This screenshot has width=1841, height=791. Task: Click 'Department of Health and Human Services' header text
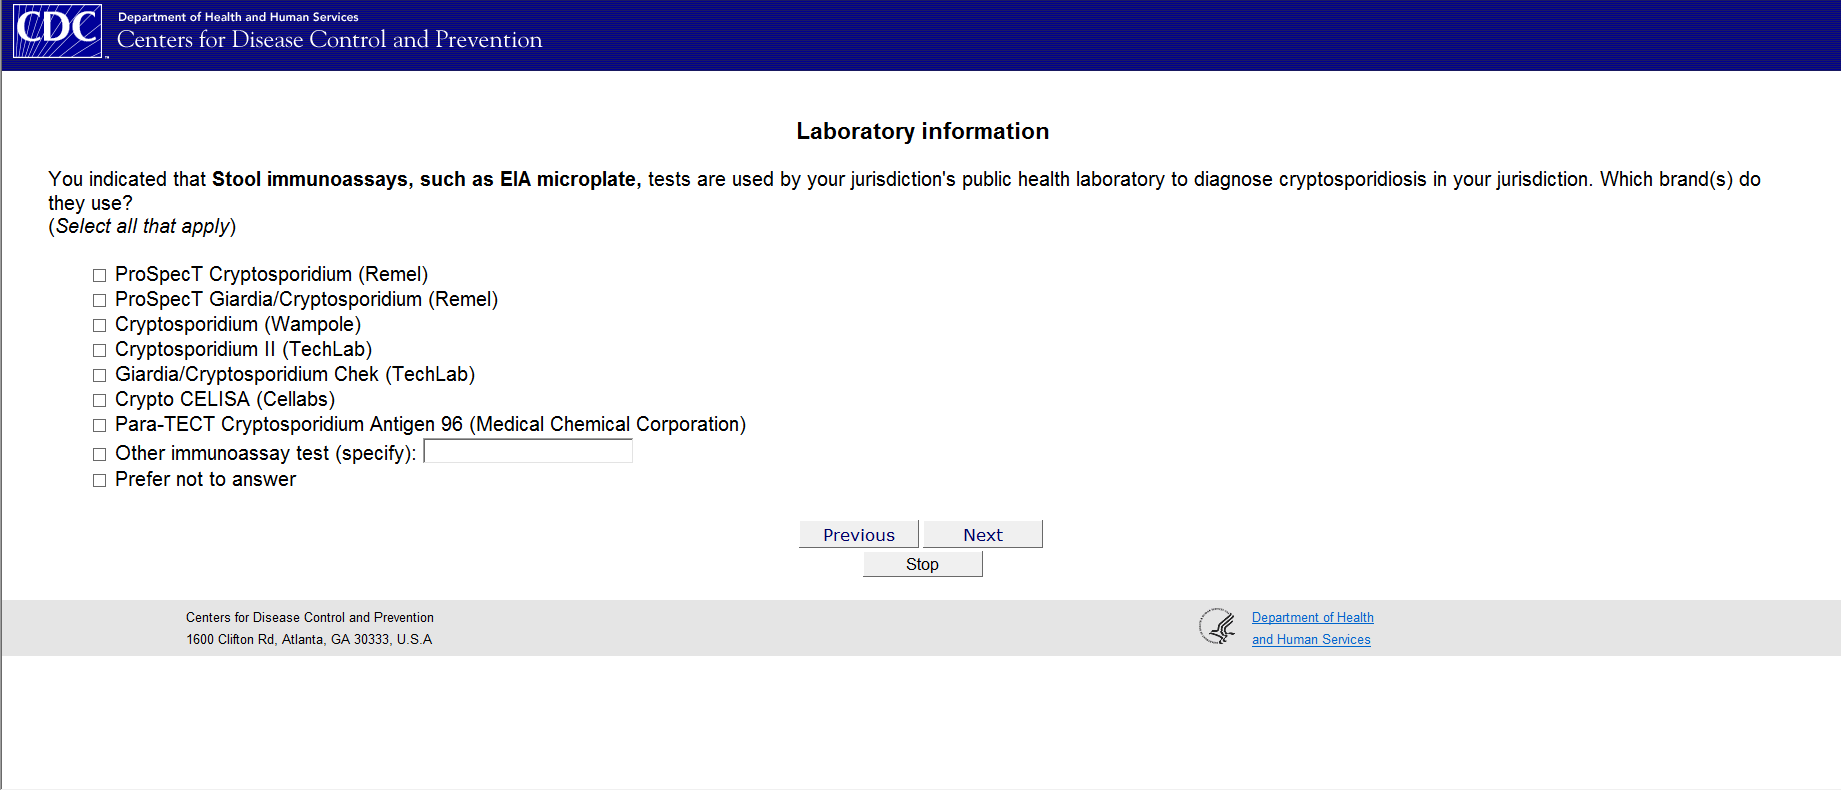pyautogui.click(x=238, y=17)
